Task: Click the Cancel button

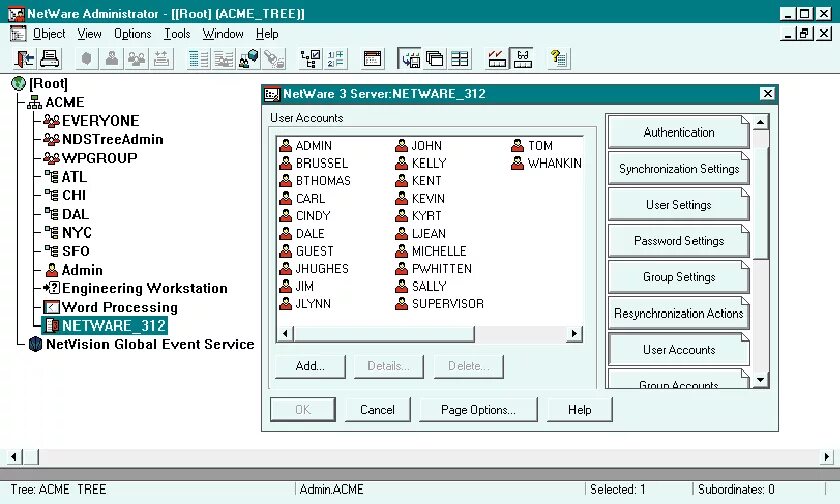Action: tap(378, 410)
